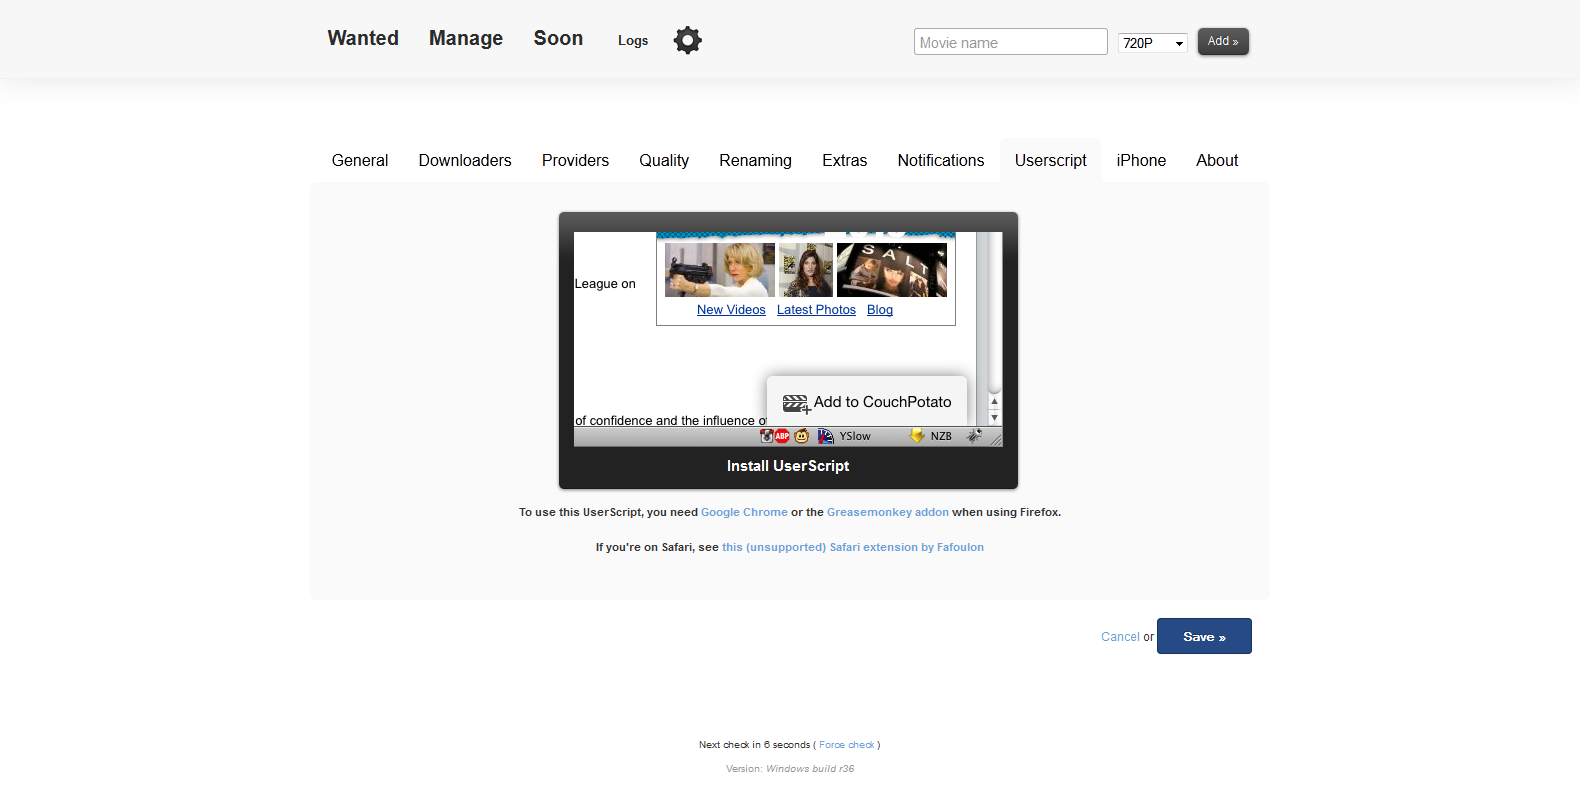Click the Save » button
This screenshot has height=792, width=1580.
tap(1204, 636)
